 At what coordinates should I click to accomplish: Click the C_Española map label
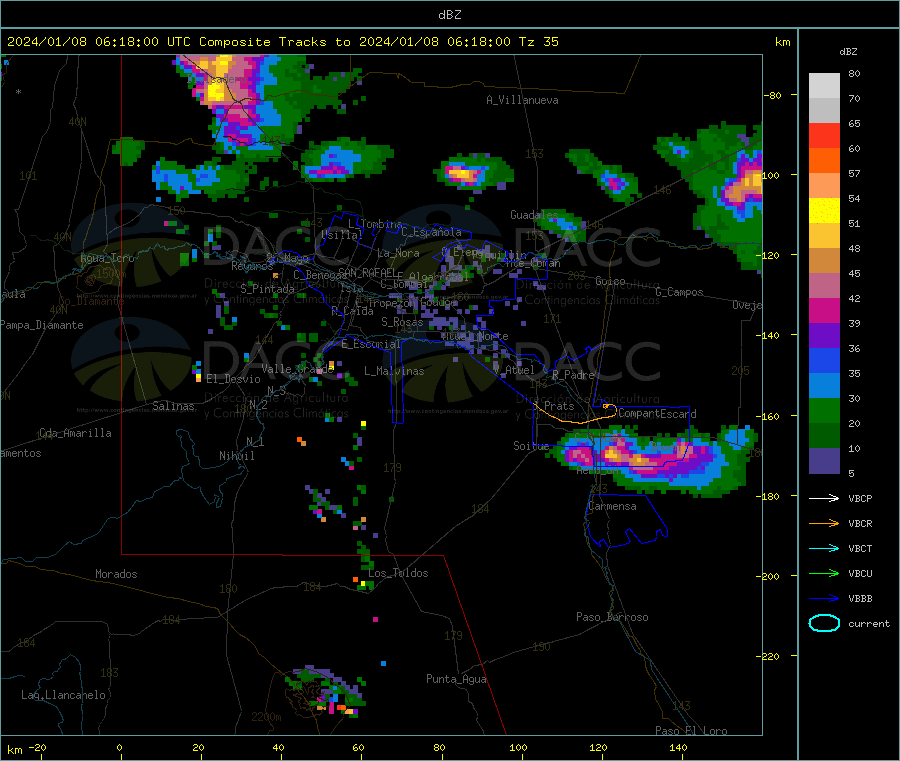click(431, 232)
